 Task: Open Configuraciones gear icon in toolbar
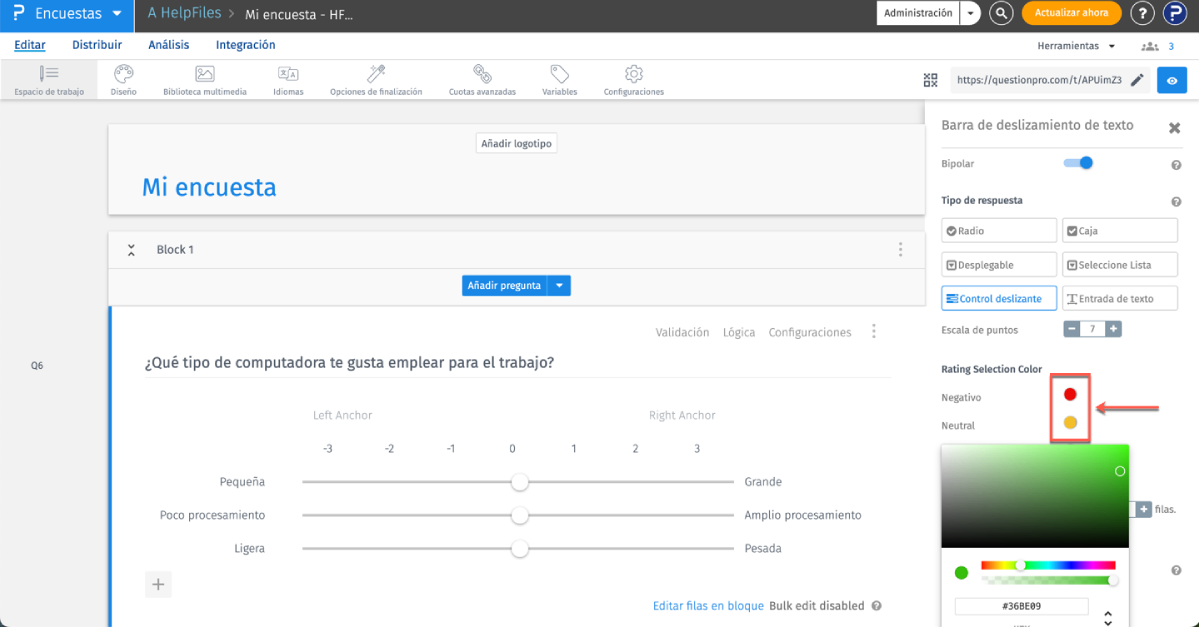click(633, 75)
